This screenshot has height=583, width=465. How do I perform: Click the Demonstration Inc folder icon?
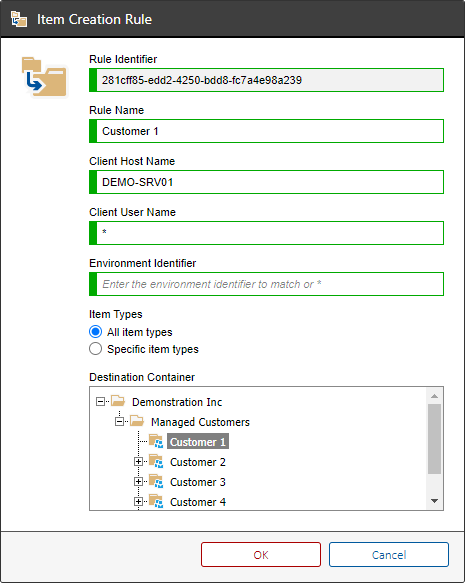(x=118, y=401)
